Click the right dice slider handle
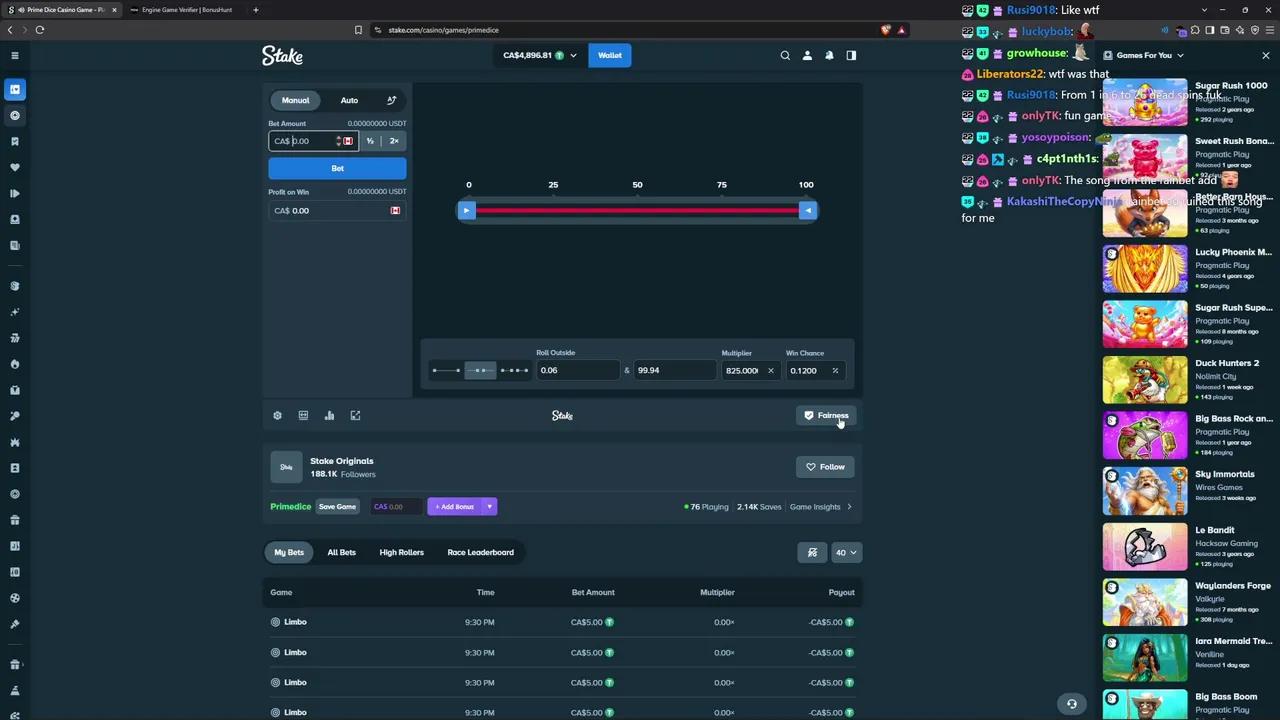 point(807,210)
